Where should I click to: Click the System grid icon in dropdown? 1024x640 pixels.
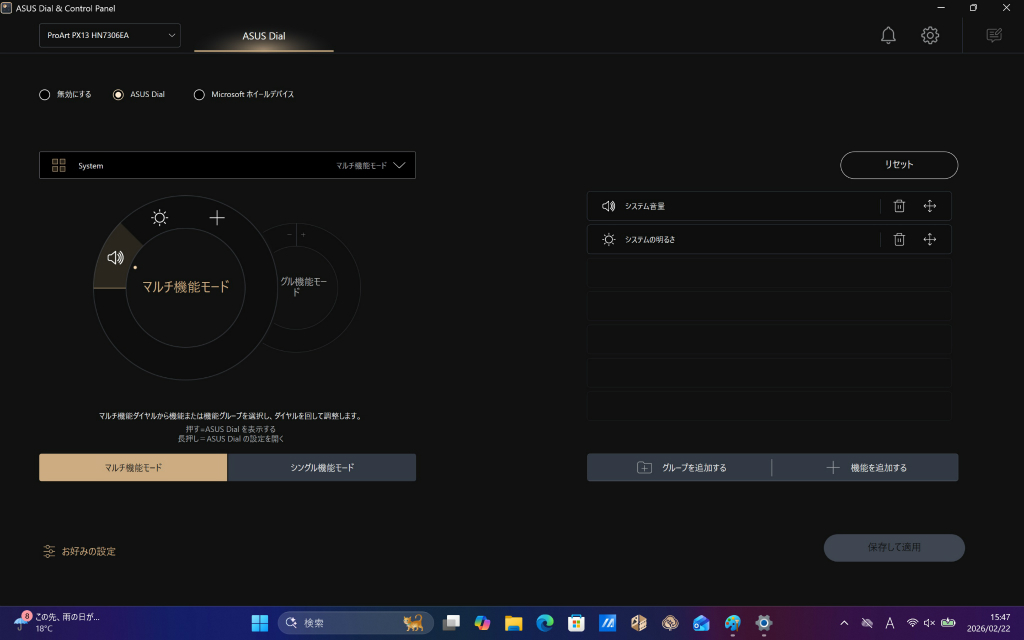point(59,165)
